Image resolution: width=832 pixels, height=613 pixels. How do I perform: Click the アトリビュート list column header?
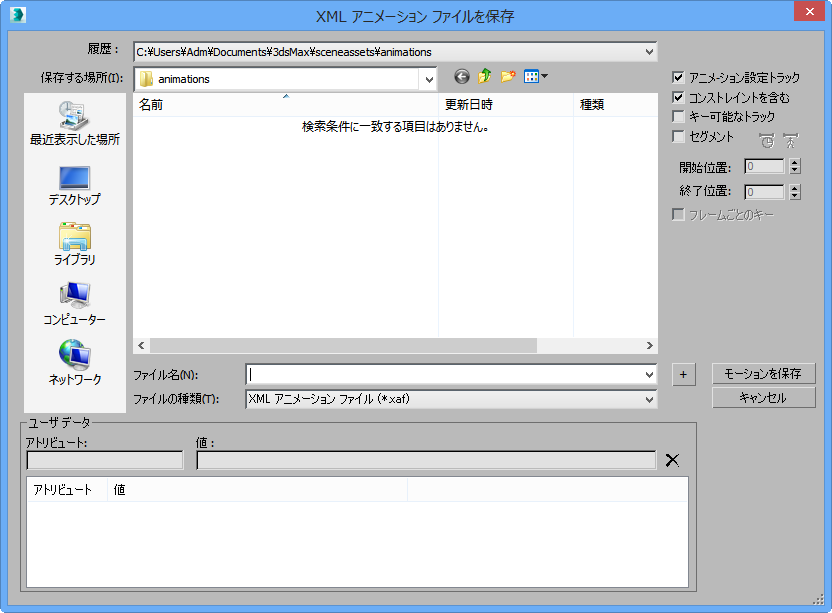(x=67, y=489)
